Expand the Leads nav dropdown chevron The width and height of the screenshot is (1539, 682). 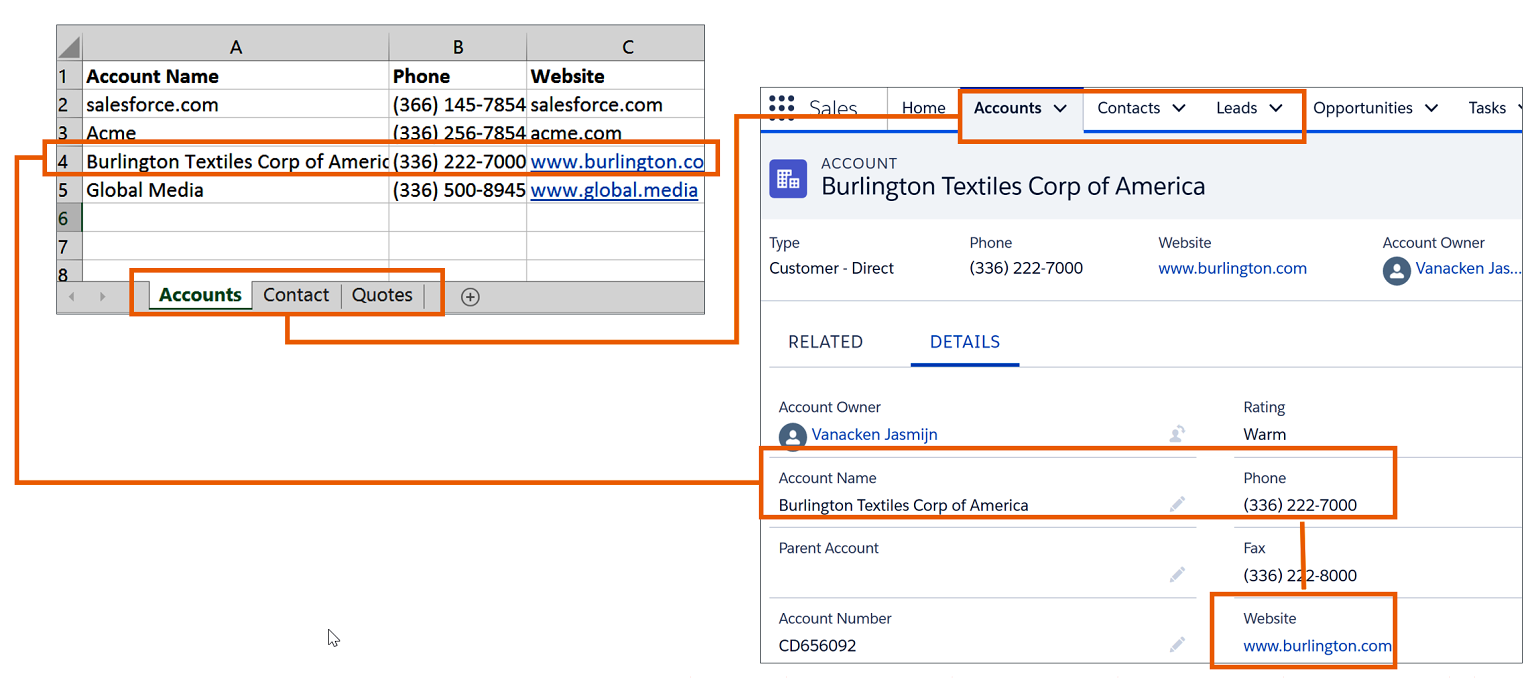point(1275,108)
